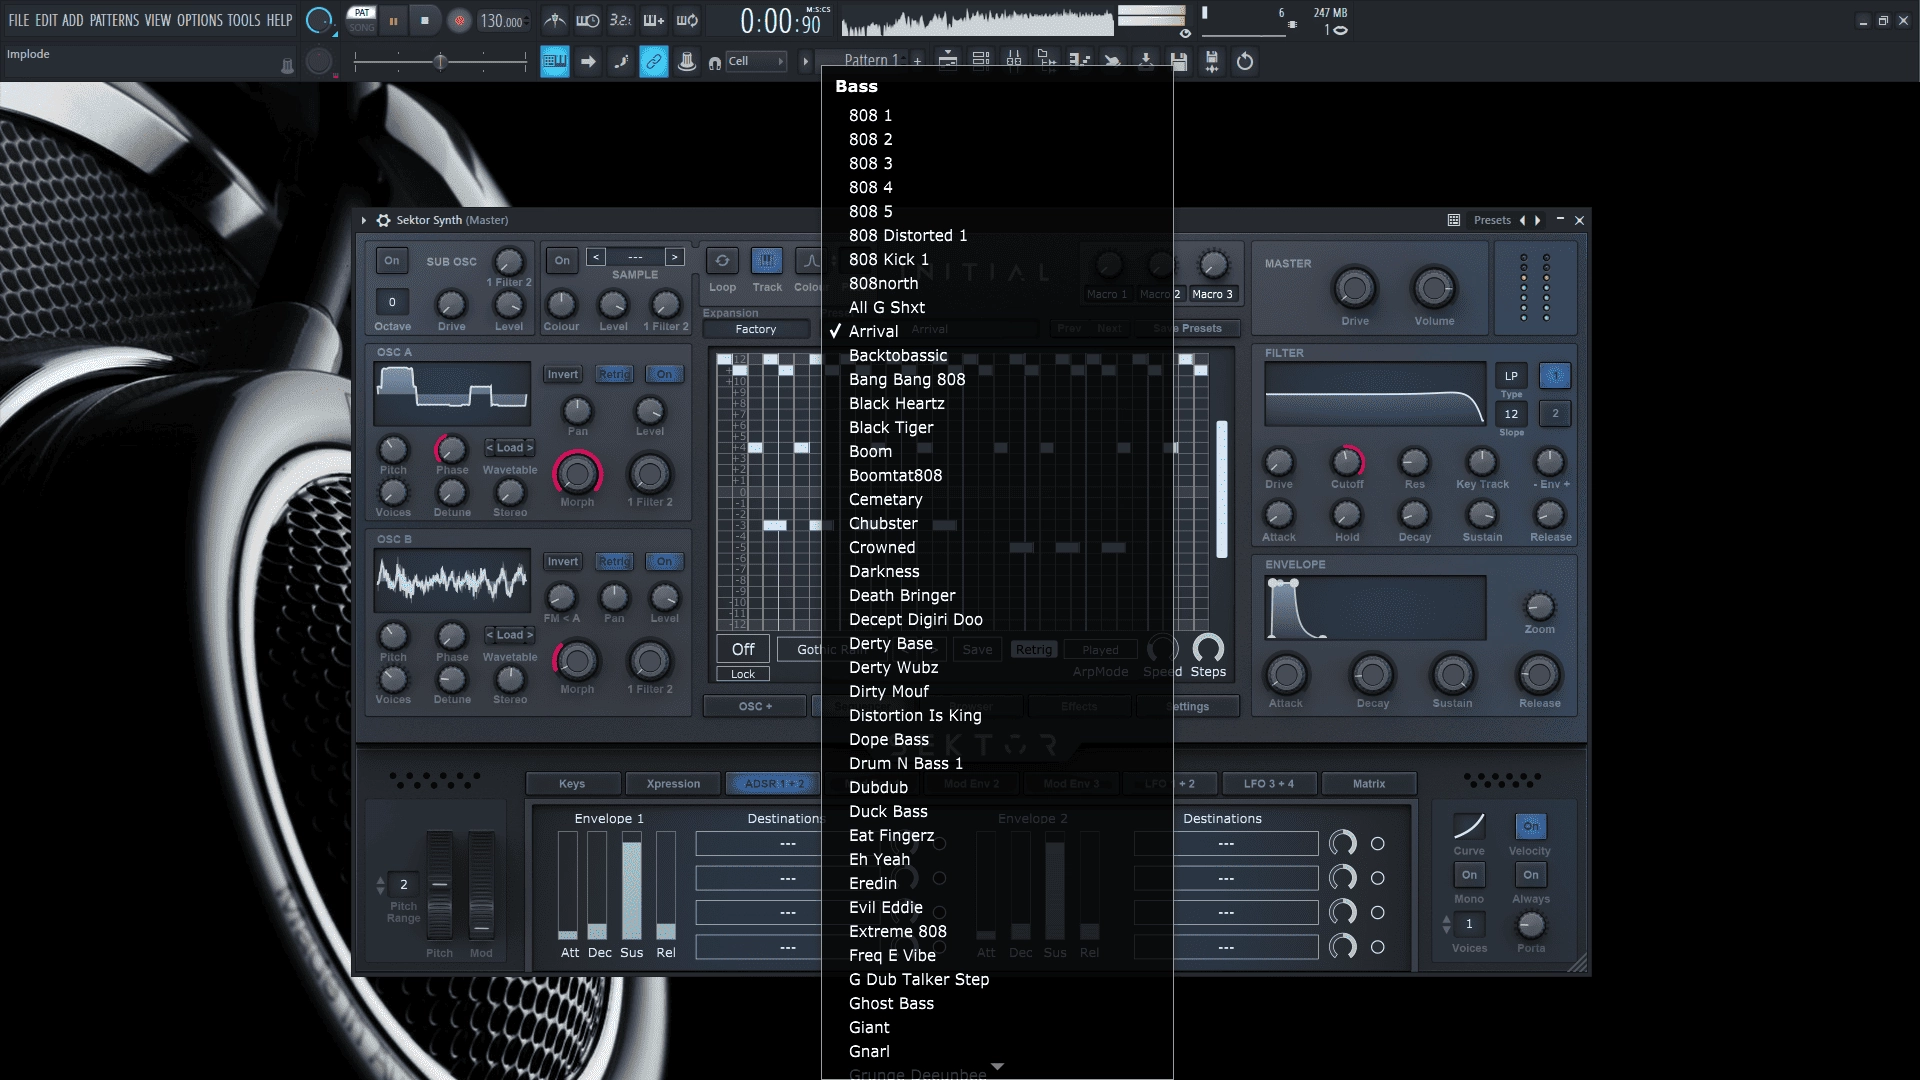
Task: Open the Cell snap dropdown
Action: tap(756, 61)
